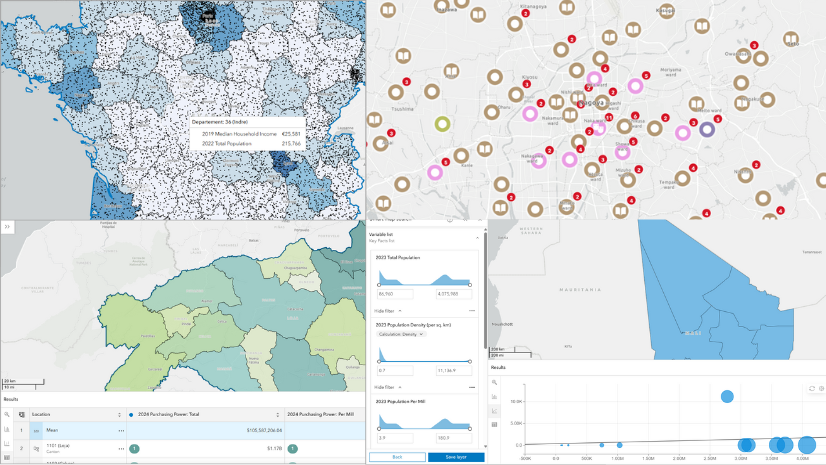The height and width of the screenshot is (465, 826).
Task: Click tooltip title Département: 36 (Indre)
Action: pyautogui.click(x=219, y=122)
